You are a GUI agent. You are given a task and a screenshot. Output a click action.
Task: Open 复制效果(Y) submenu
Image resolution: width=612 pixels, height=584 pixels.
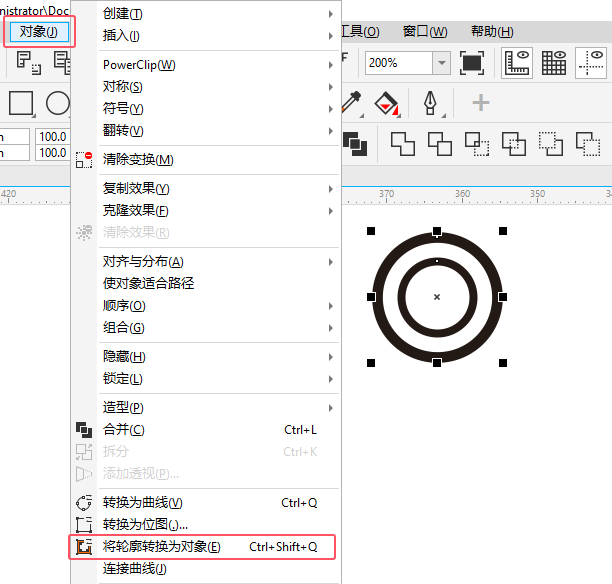tap(219, 189)
